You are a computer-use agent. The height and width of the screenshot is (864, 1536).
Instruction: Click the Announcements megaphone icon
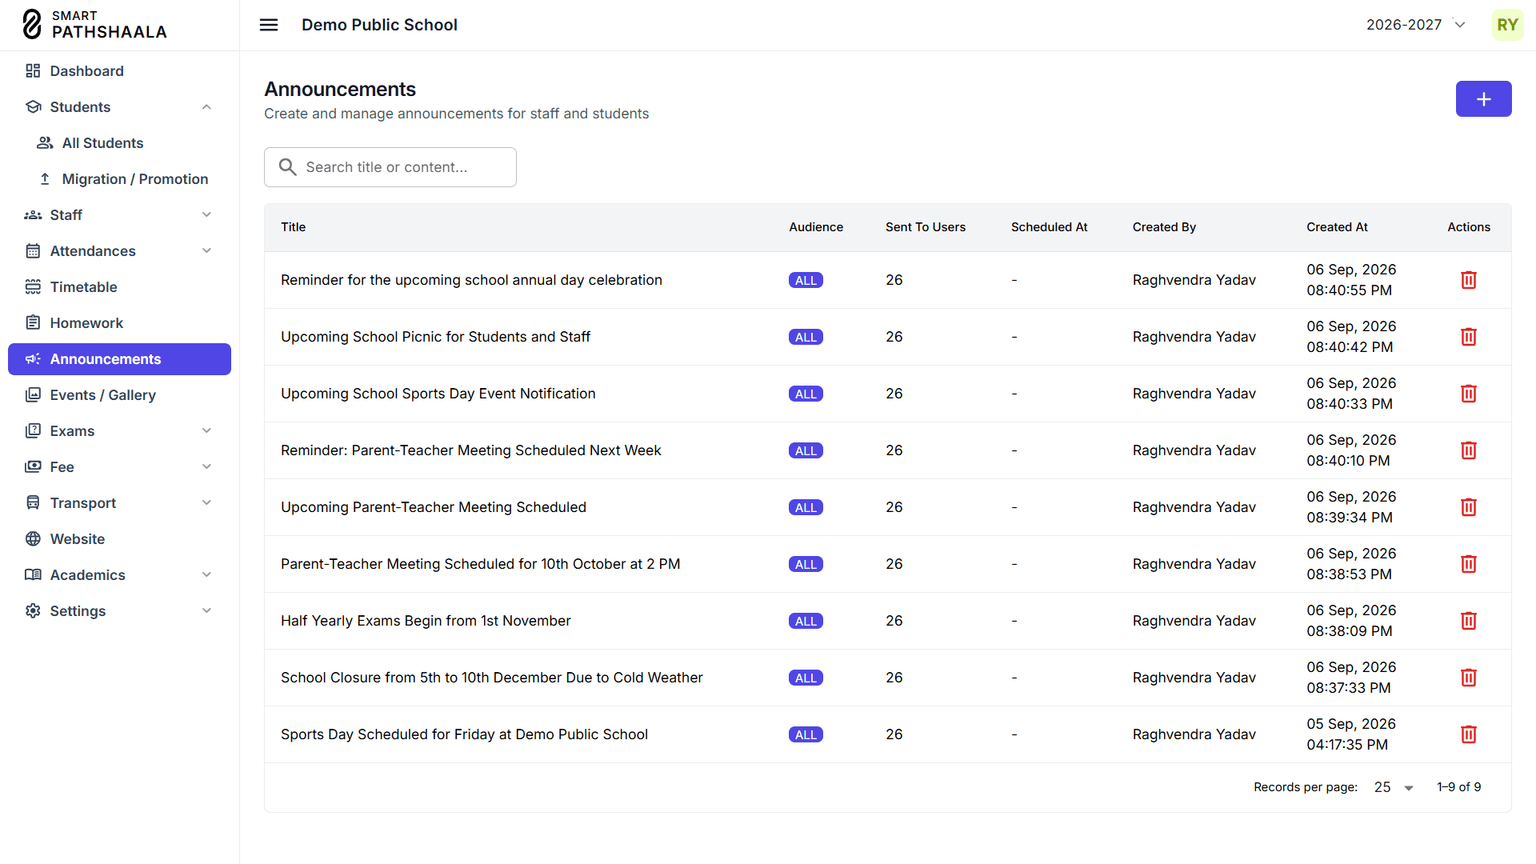33,359
